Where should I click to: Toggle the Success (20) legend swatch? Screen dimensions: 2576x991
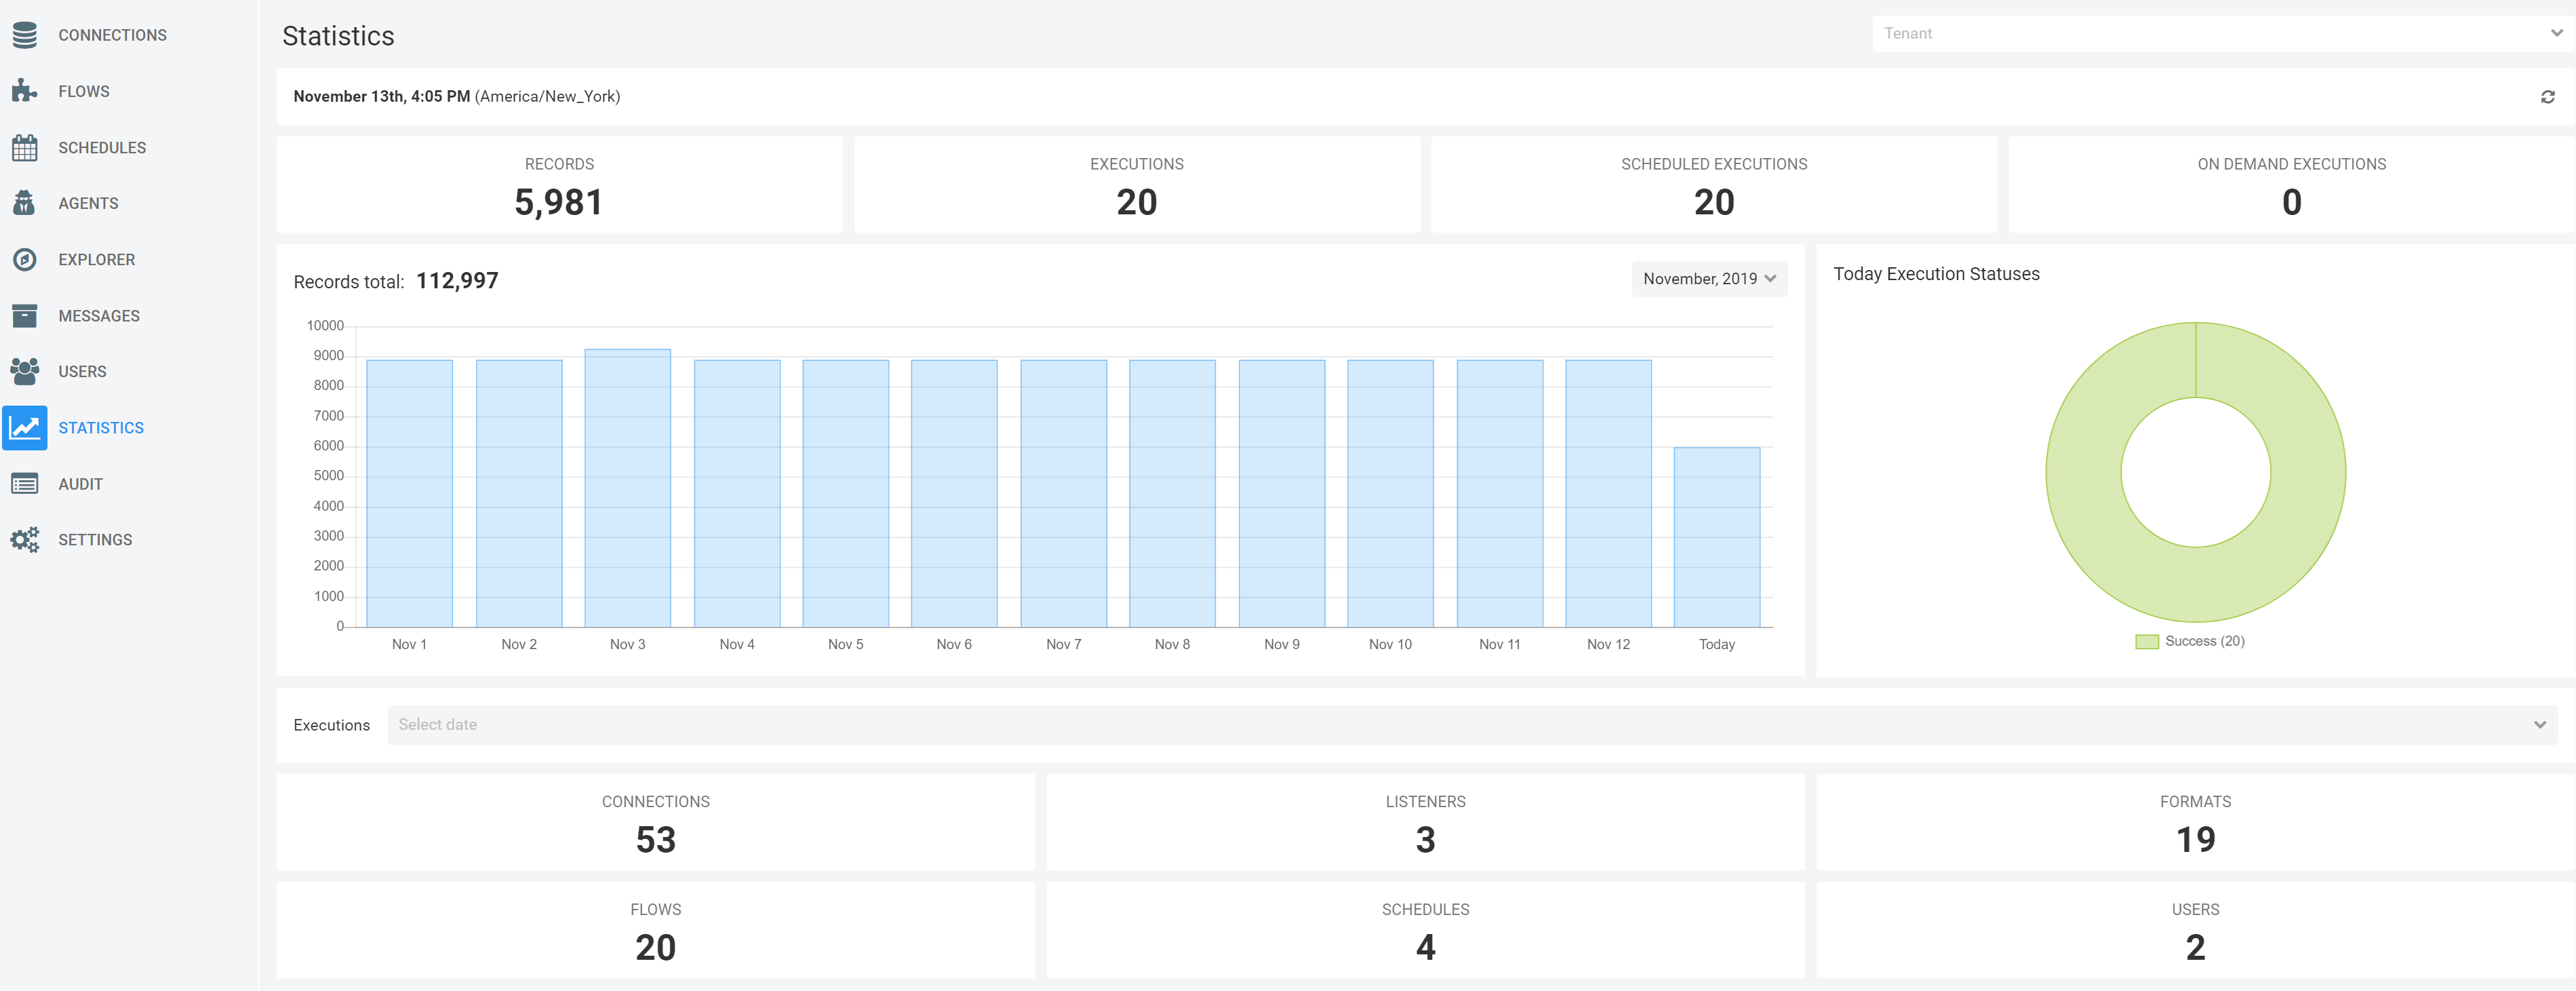pos(2146,642)
